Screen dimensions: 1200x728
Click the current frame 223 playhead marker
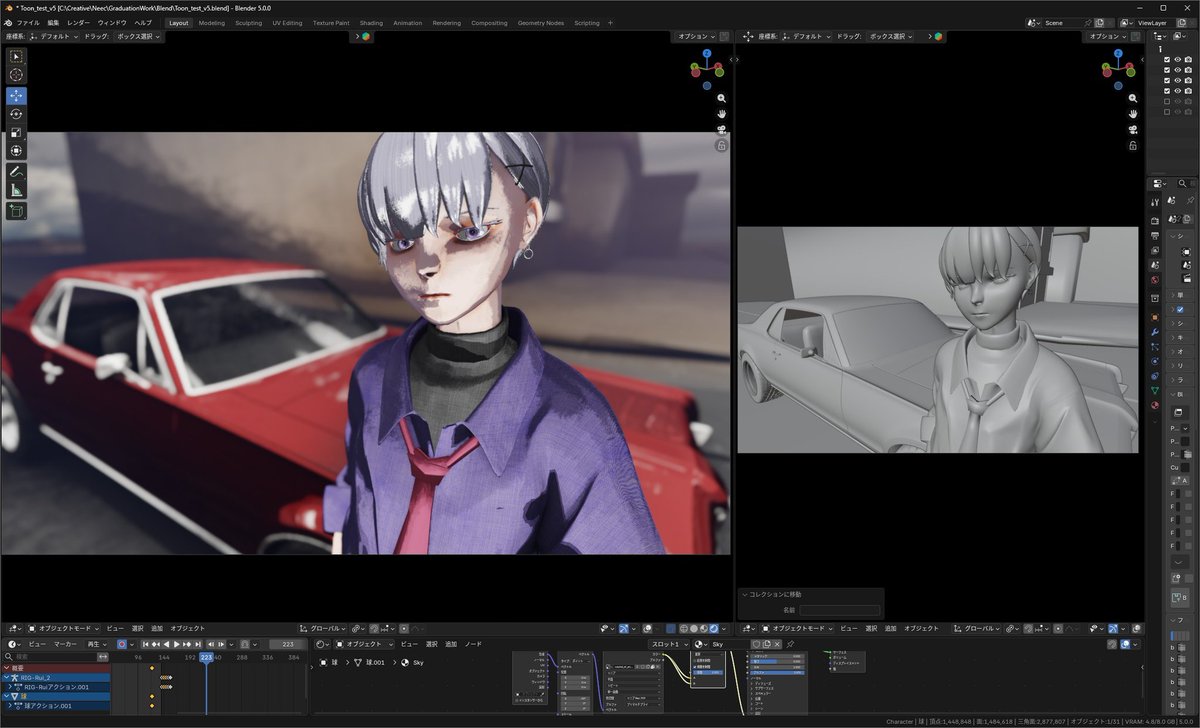206,657
